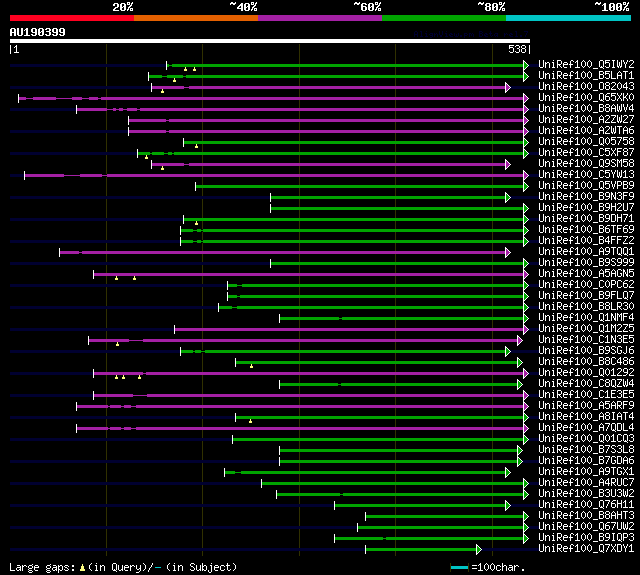
Task: Select the UniRef100_C5YW13 label
Action: pyautogui.click(x=586, y=175)
